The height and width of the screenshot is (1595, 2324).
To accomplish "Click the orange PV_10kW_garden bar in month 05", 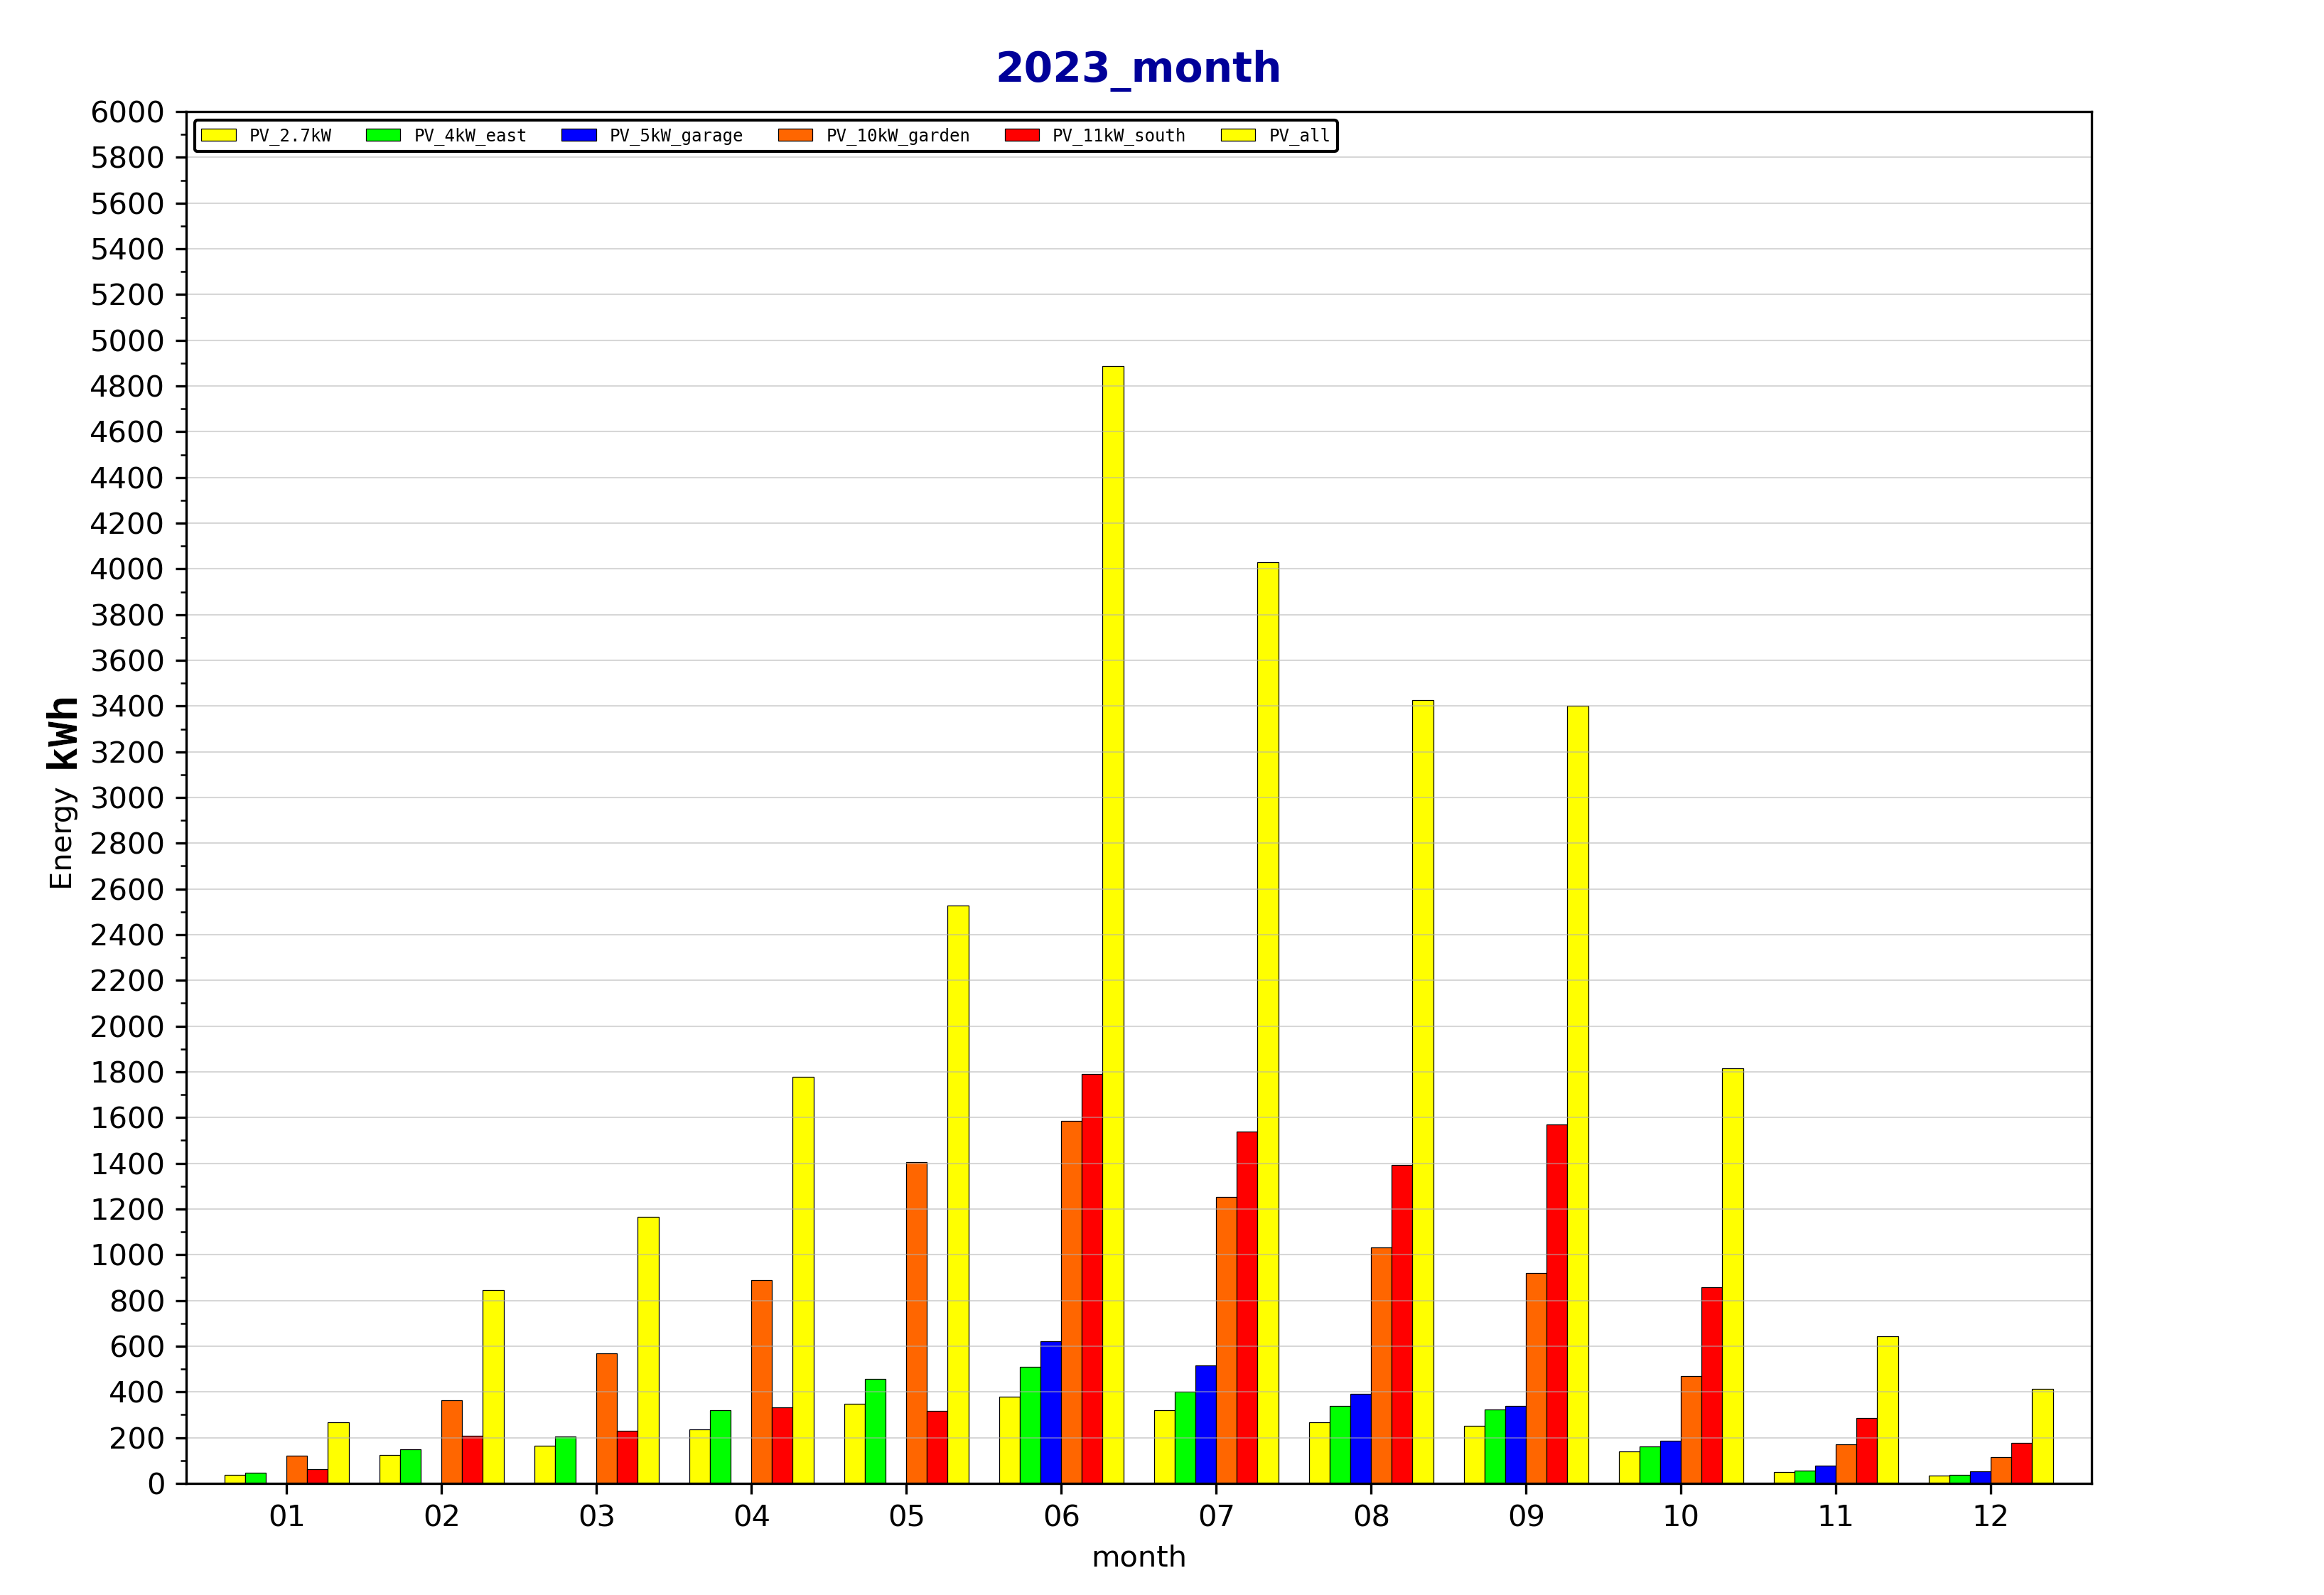I will [x=917, y=1323].
